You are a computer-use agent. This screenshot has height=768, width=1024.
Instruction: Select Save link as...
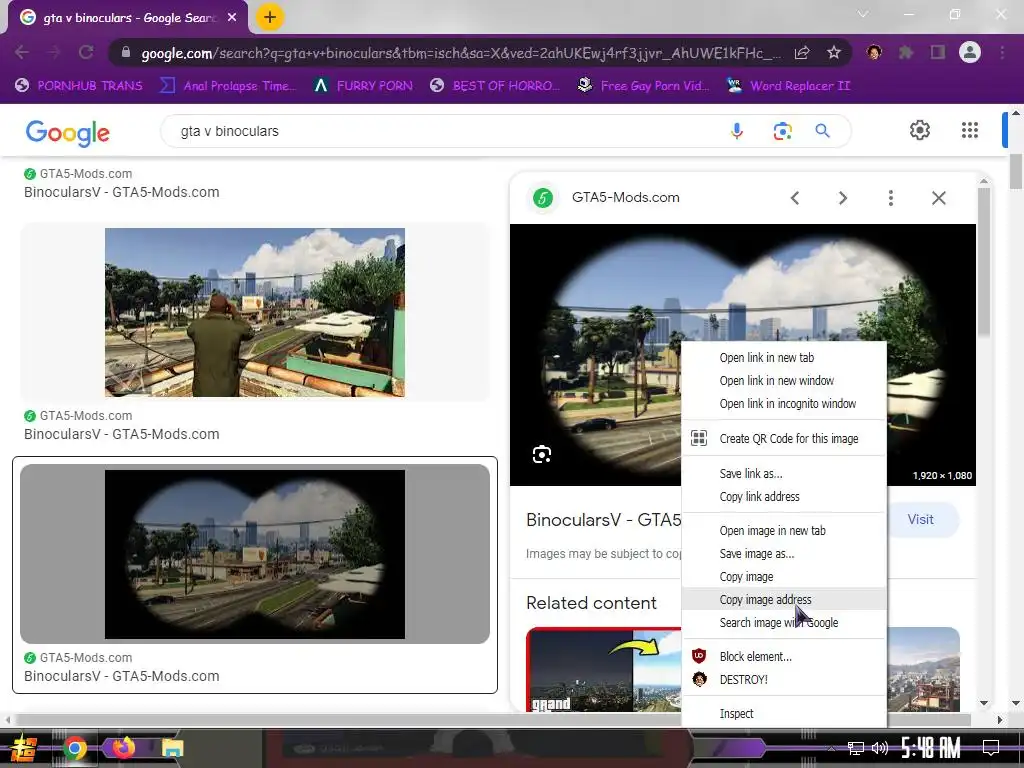pyautogui.click(x=784, y=473)
